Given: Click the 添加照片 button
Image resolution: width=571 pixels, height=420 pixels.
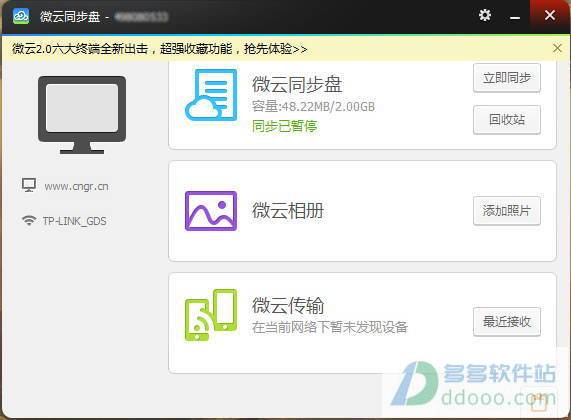Looking at the screenshot, I should tap(507, 211).
